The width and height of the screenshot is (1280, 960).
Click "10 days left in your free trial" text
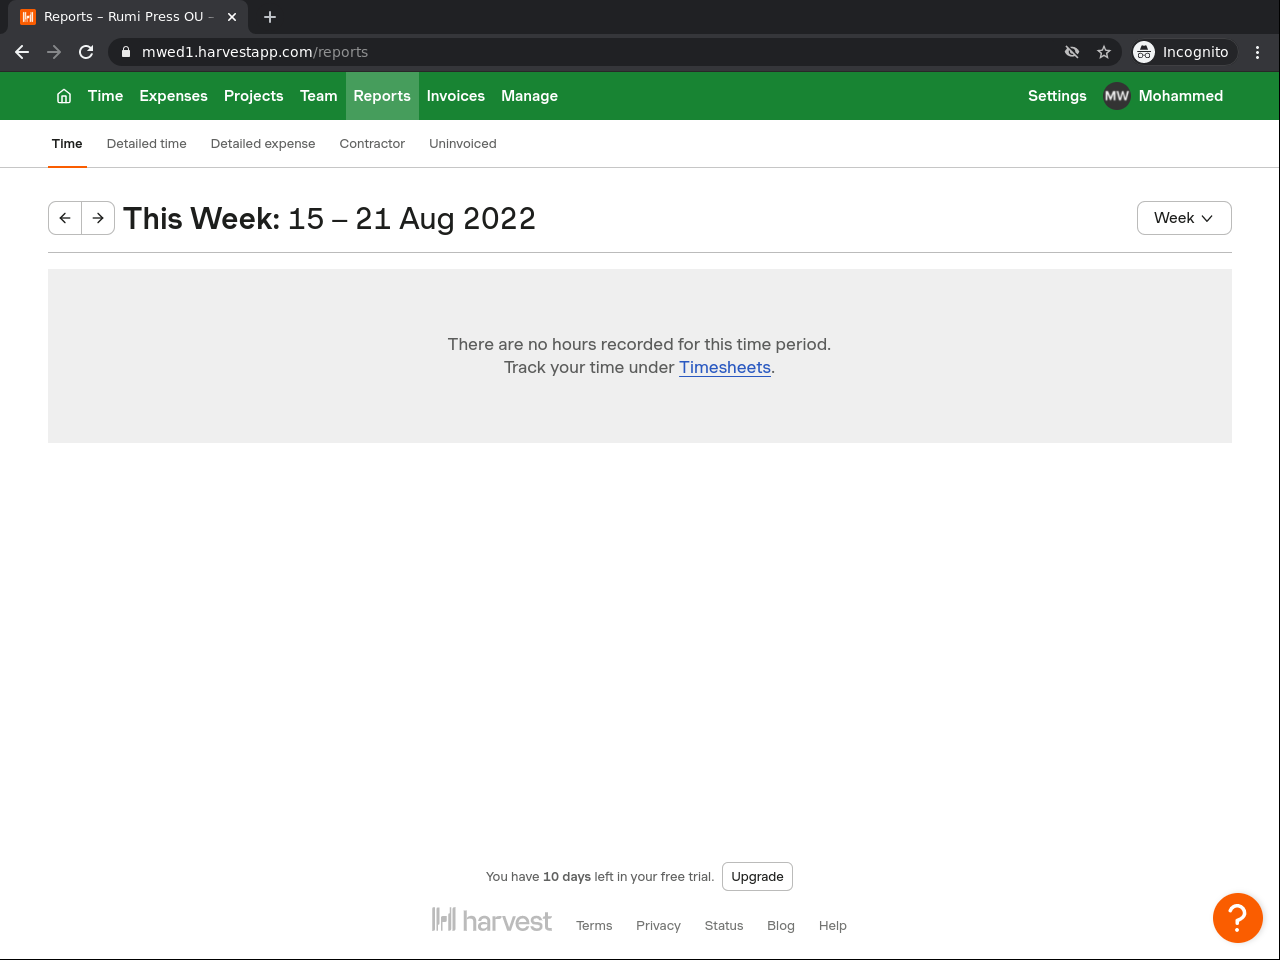point(629,877)
